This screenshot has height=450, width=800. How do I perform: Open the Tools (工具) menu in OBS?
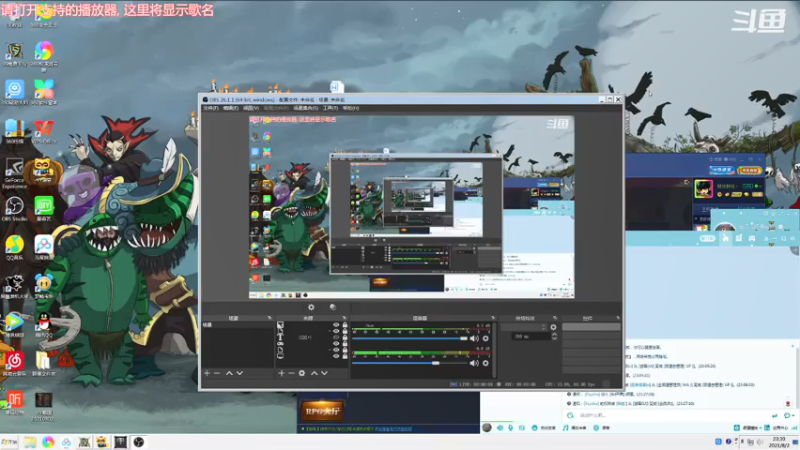[330, 108]
